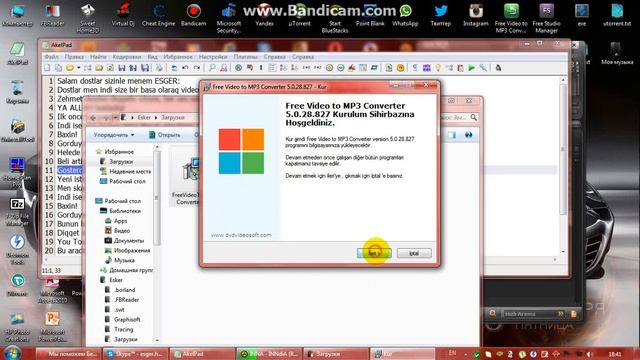Switch to the AkelPad taskbar button
The image size is (640, 360).
point(202,354)
